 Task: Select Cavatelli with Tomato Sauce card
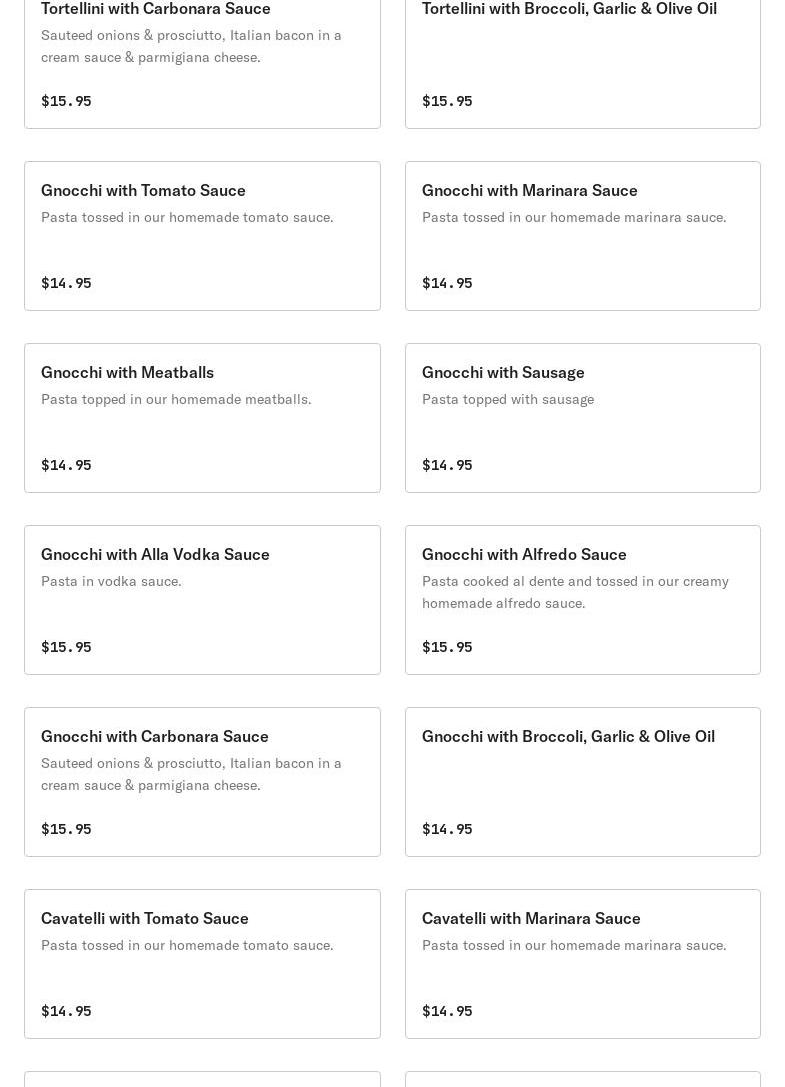click(x=202, y=964)
